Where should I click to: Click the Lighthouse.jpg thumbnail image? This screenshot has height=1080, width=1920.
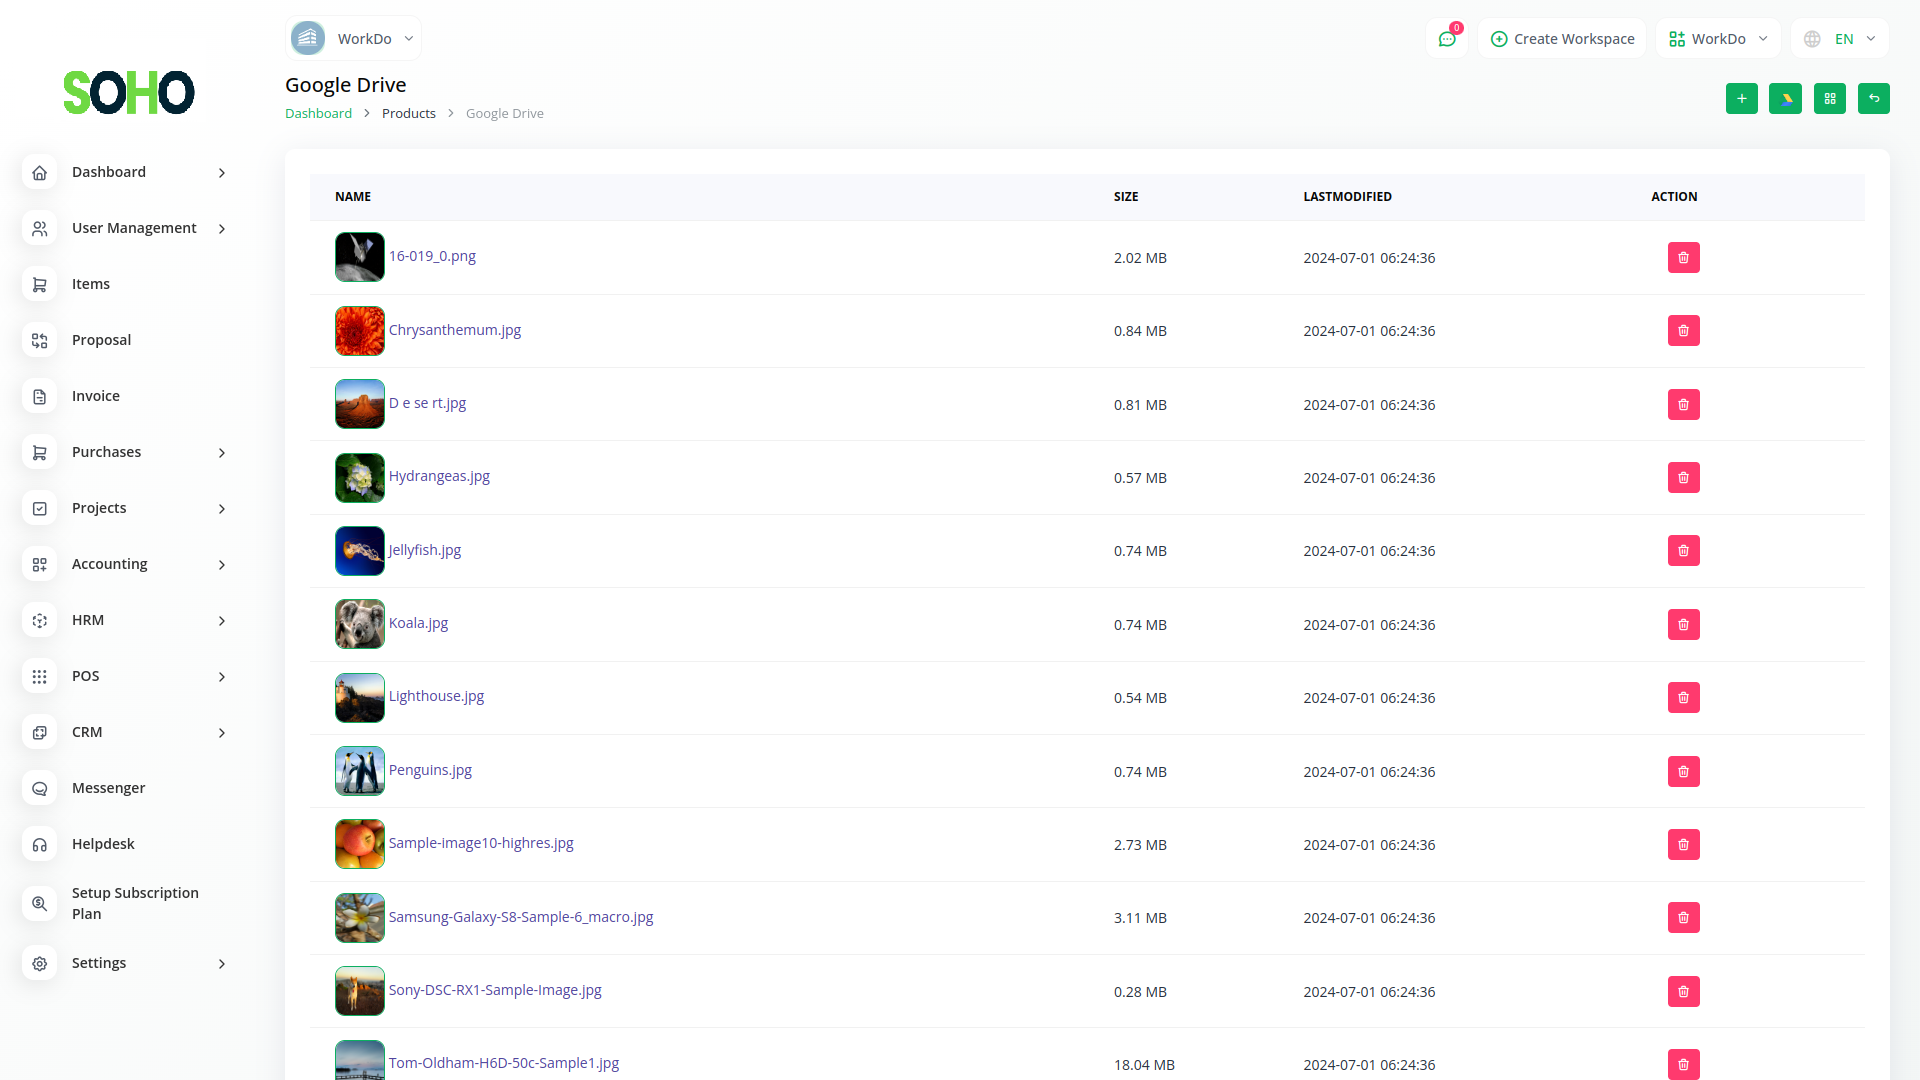360,698
